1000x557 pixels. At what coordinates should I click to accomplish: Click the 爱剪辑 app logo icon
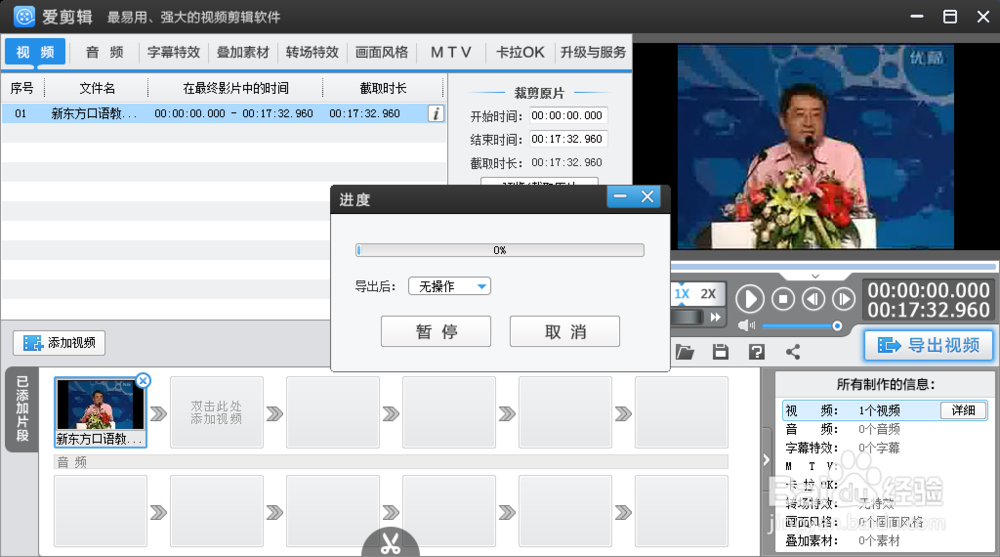pyautogui.click(x=24, y=17)
